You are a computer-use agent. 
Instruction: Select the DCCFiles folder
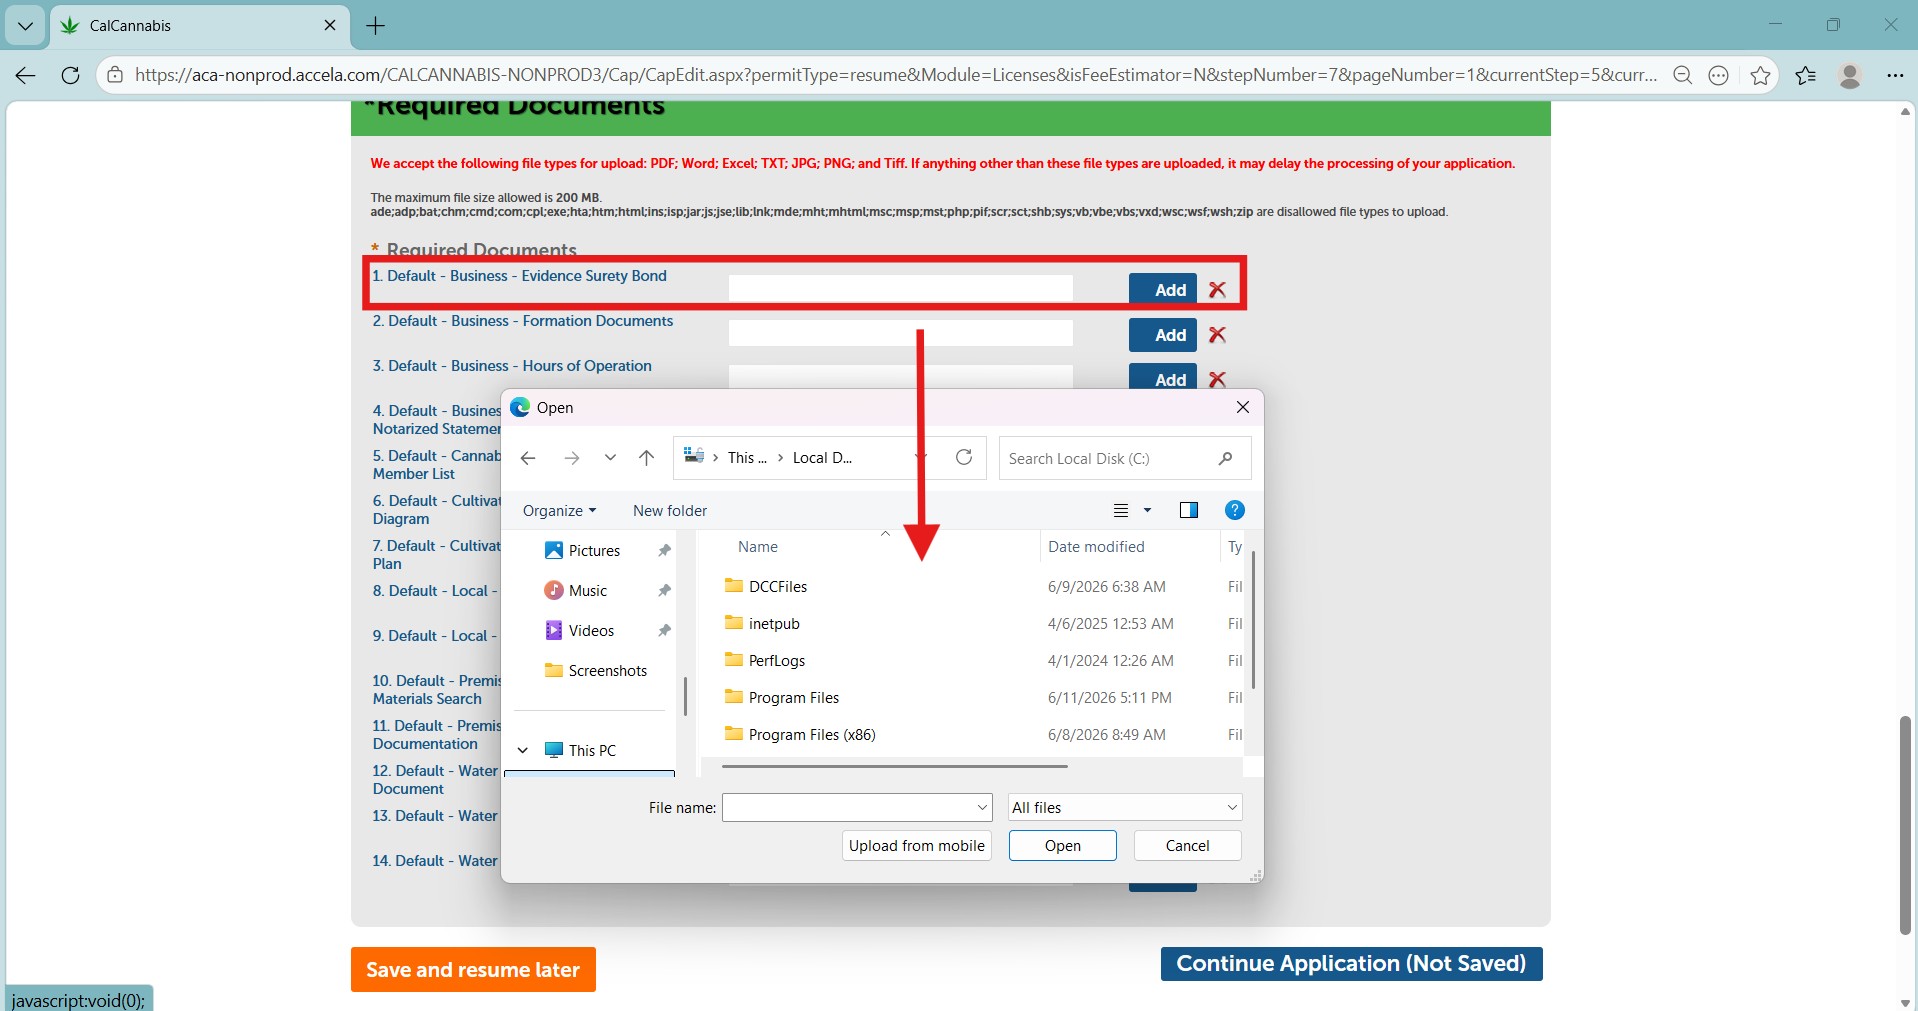[x=778, y=587]
